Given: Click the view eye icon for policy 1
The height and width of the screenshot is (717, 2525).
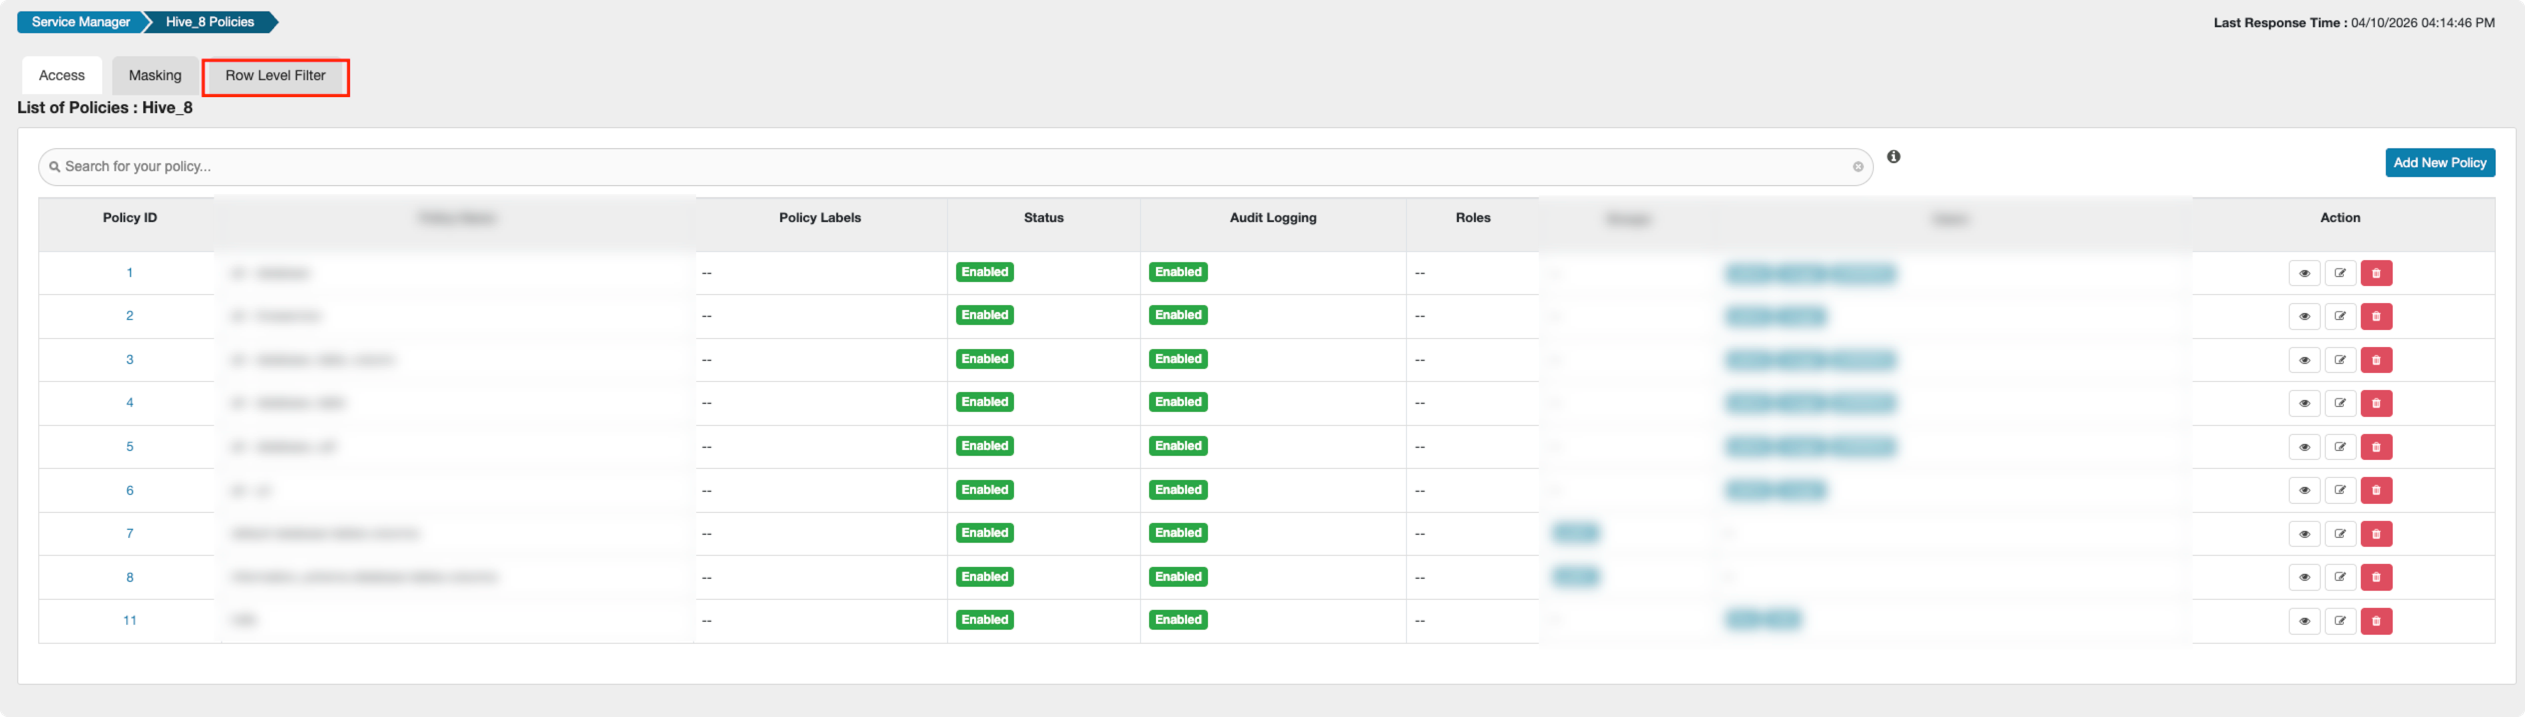Looking at the screenshot, I should point(2304,273).
